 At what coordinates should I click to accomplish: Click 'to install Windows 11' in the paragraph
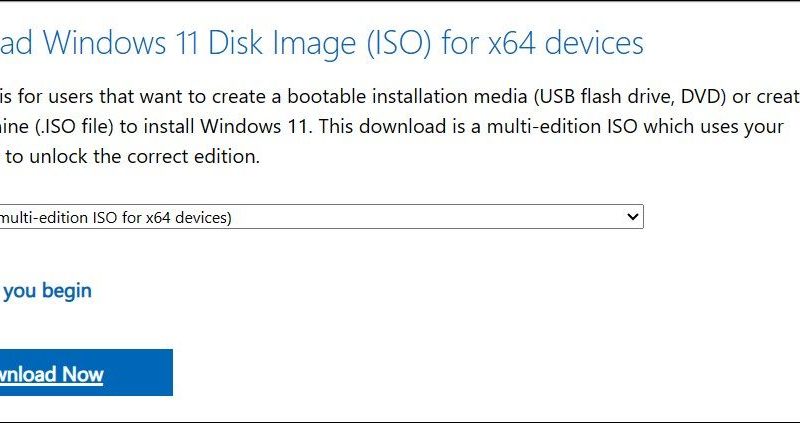215,127
